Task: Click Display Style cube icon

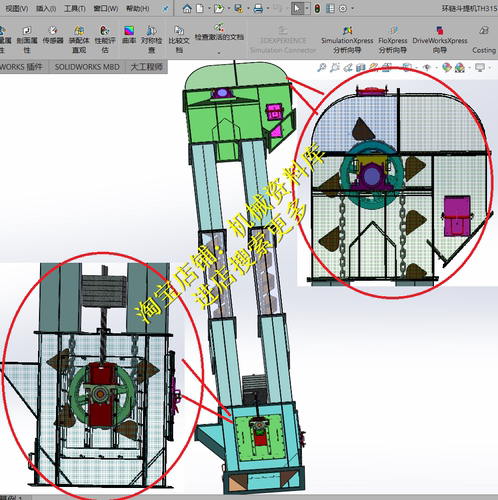Action: pyautogui.click(x=407, y=68)
